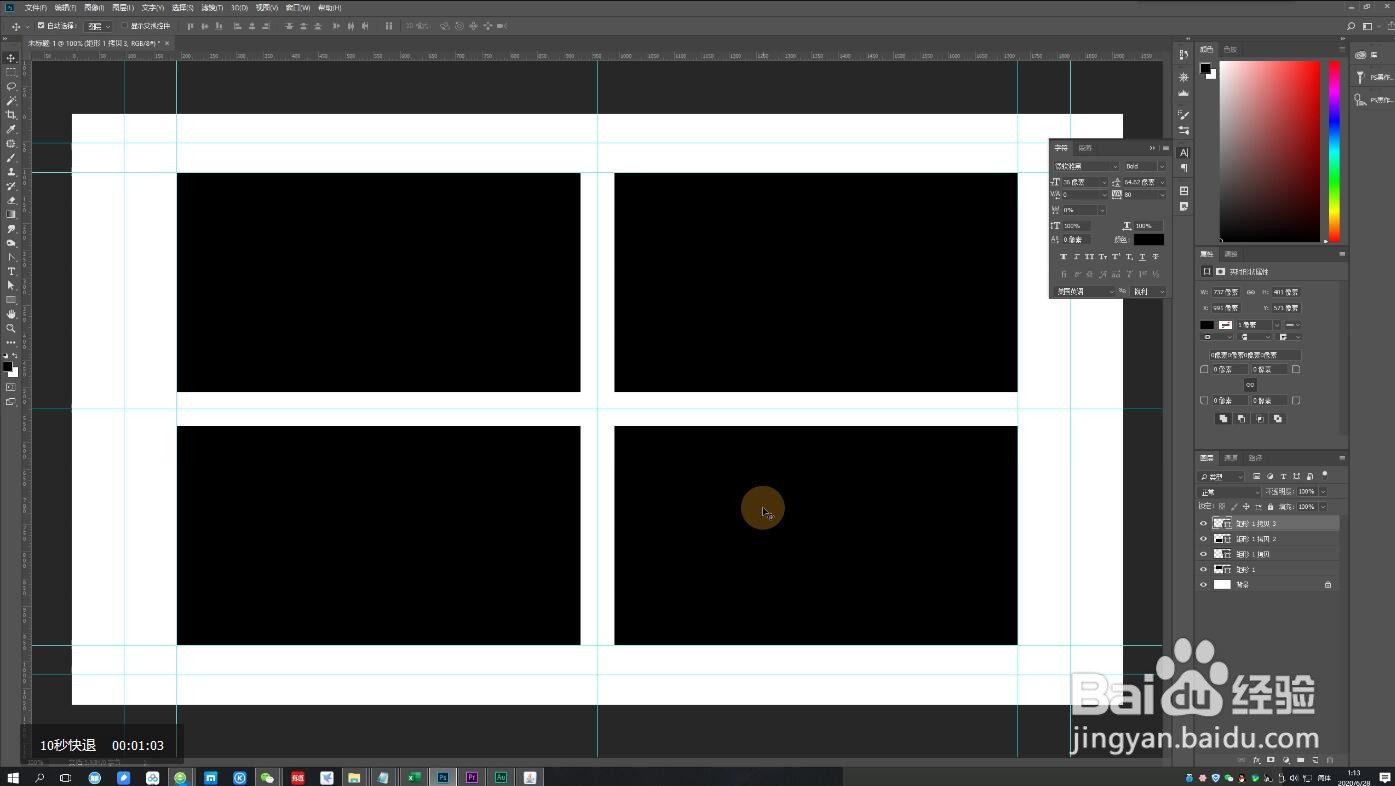This screenshot has width=1395, height=786.
Task: Toggle show transform controls checkbox
Action: 124,25
